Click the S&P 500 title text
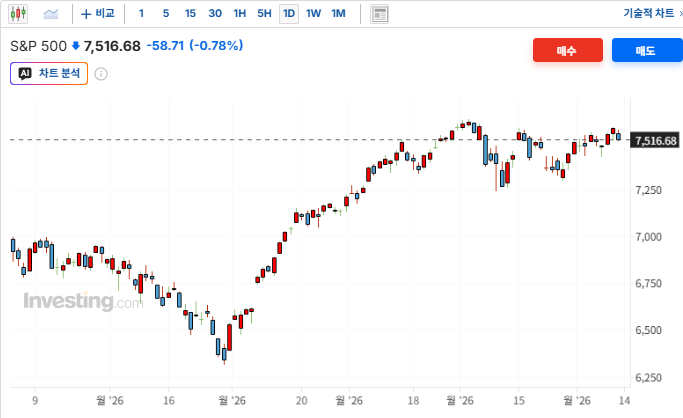The image size is (683, 418). point(38,46)
